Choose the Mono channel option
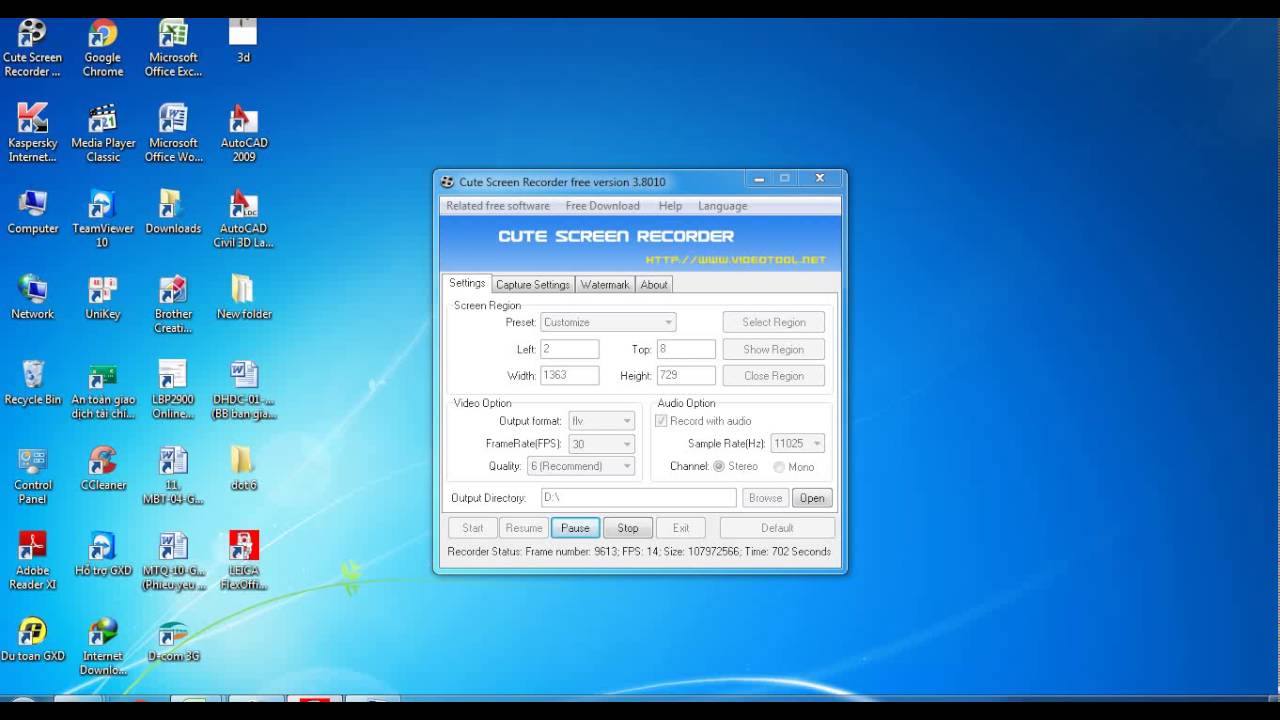The height and width of the screenshot is (720, 1280). 779,467
